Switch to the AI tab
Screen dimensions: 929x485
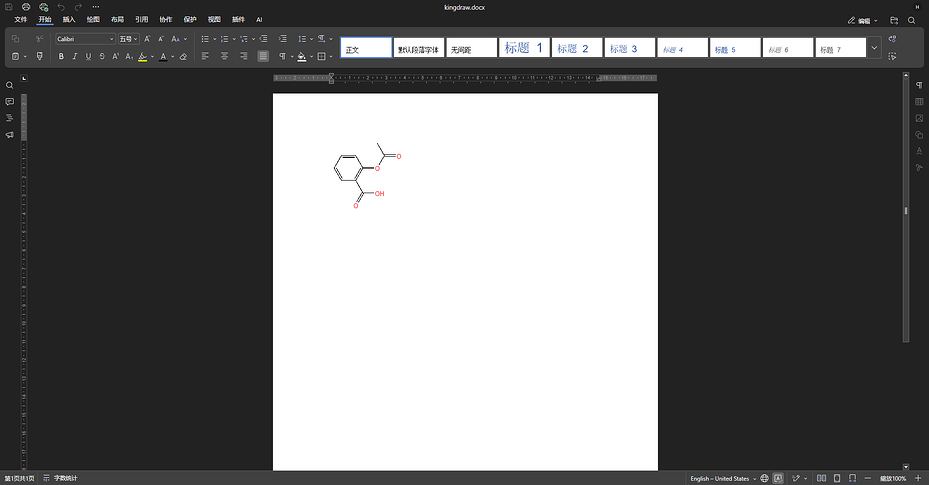click(259, 20)
